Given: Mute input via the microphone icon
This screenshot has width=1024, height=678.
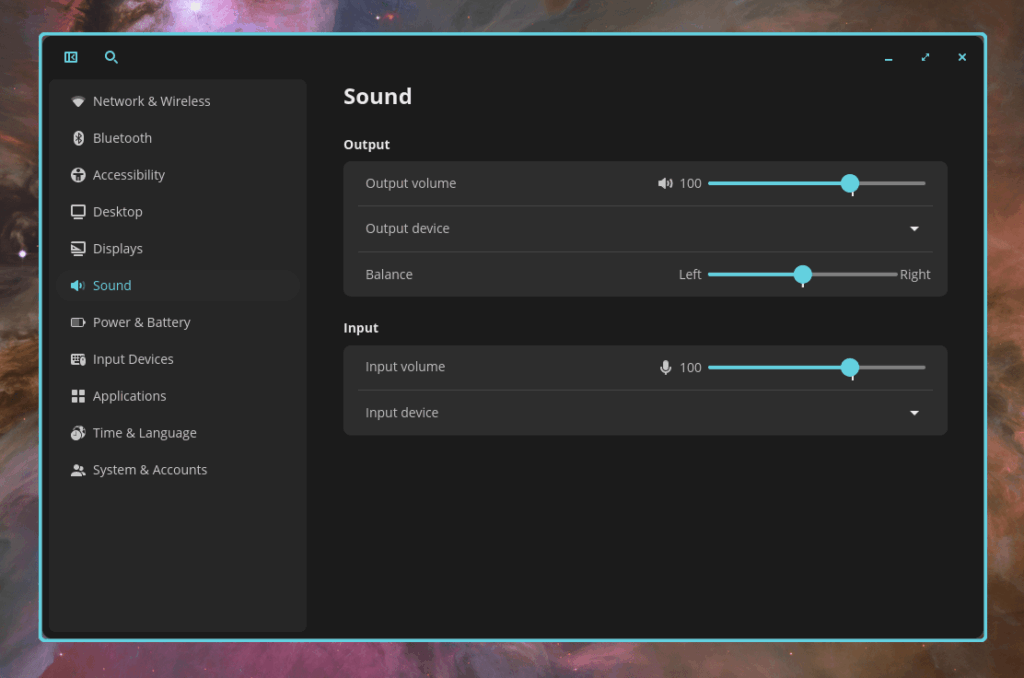Looking at the screenshot, I should [x=666, y=368].
